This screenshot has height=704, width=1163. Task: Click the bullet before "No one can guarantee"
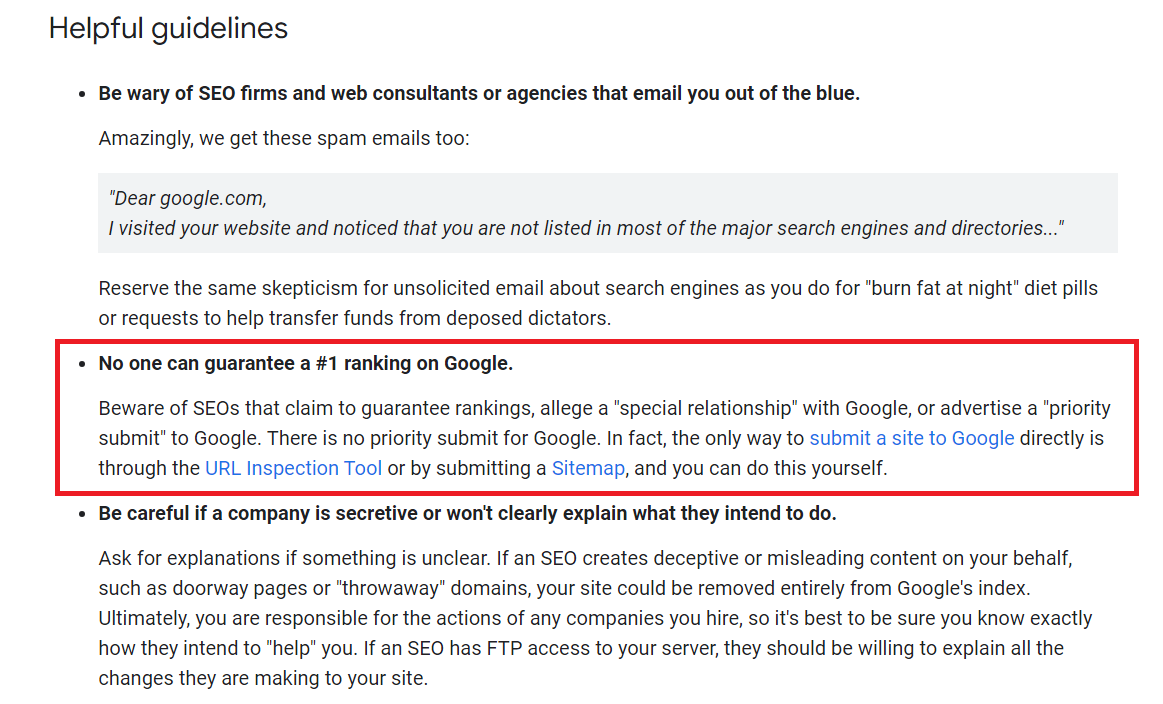(83, 364)
